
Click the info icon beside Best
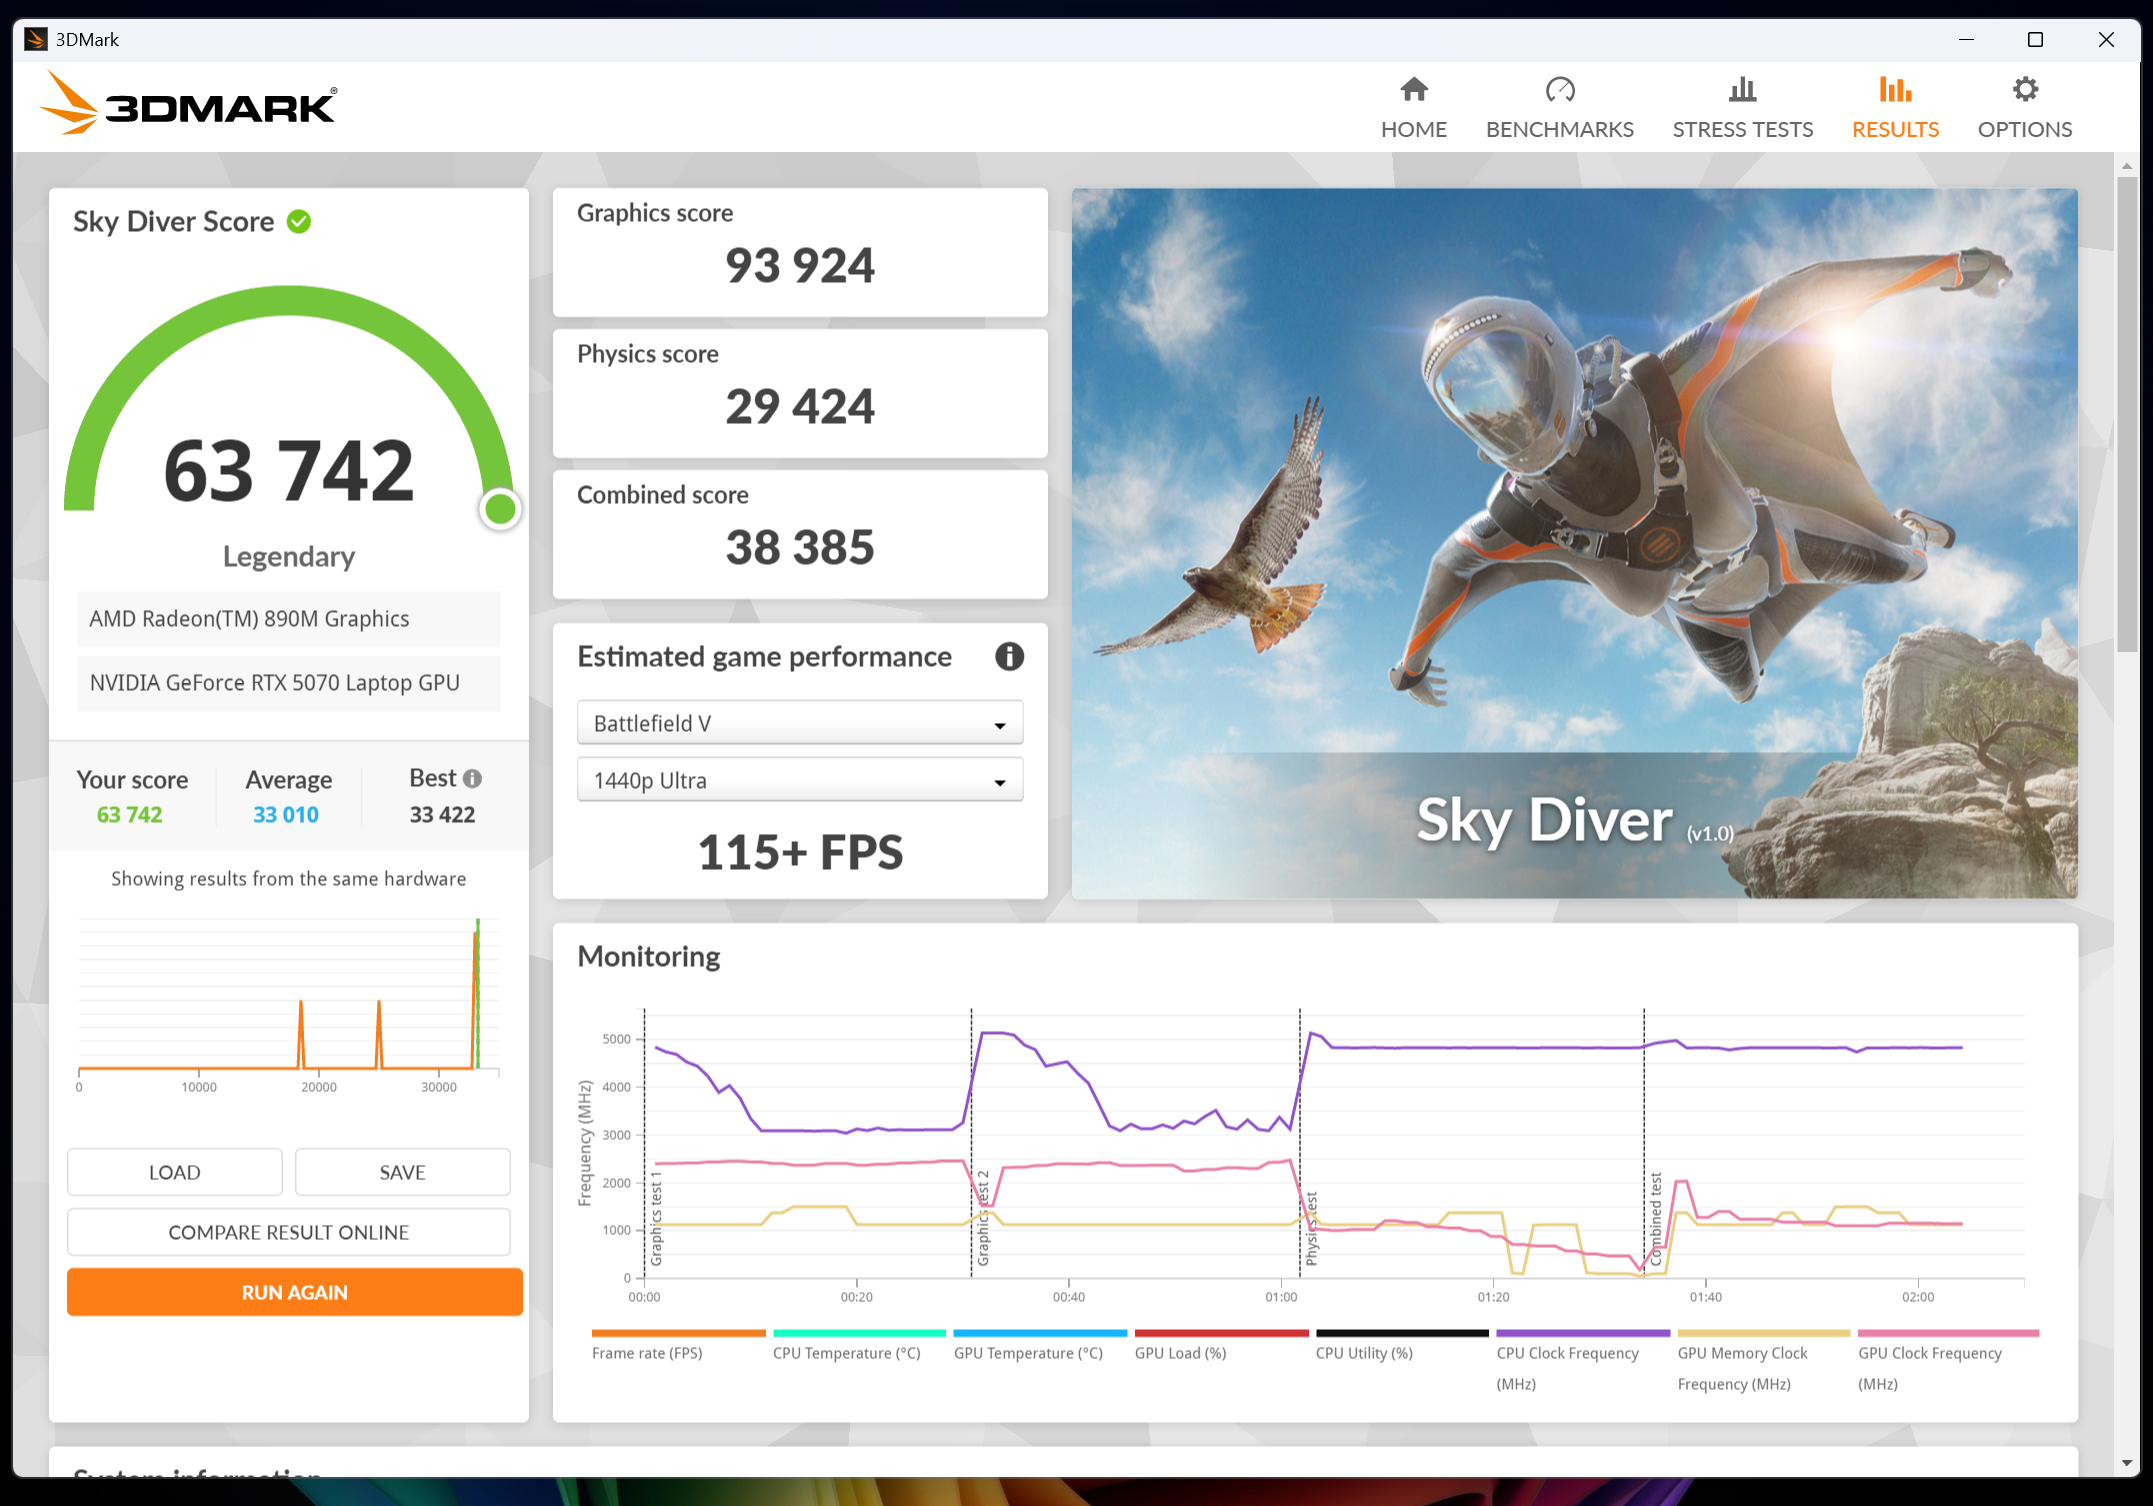pyautogui.click(x=472, y=778)
